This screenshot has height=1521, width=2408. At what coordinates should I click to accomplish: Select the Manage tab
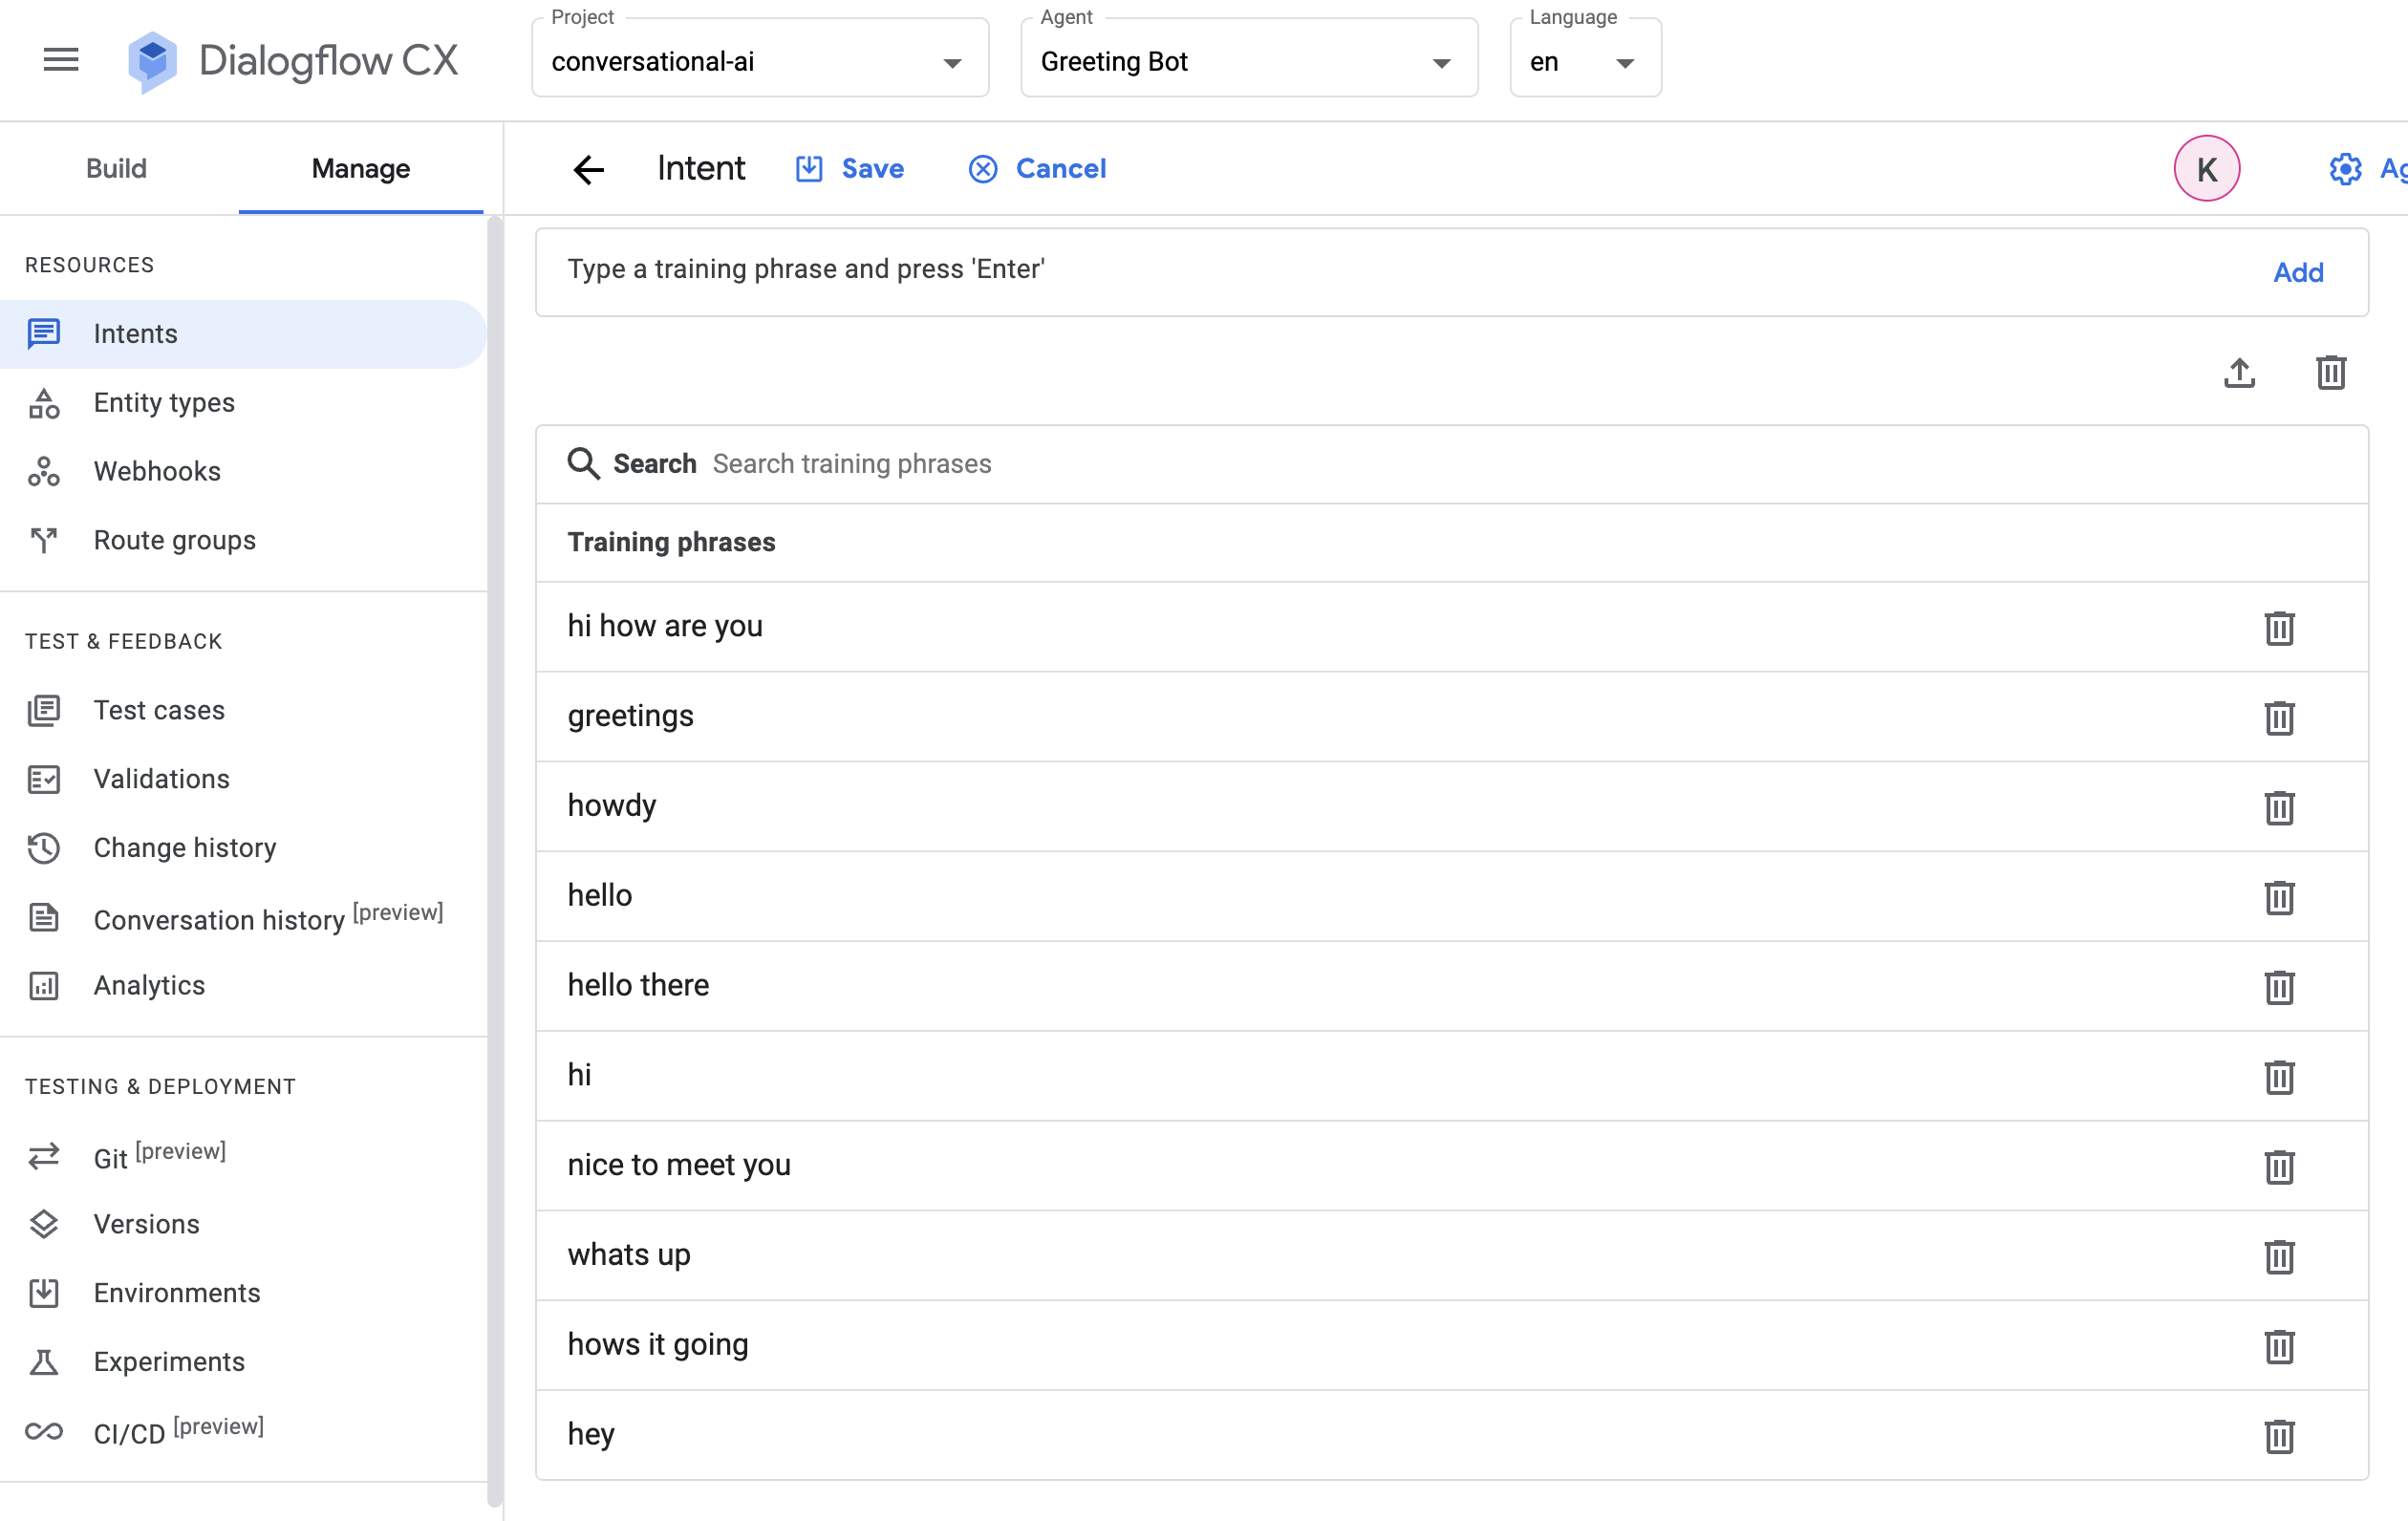click(360, 168)
